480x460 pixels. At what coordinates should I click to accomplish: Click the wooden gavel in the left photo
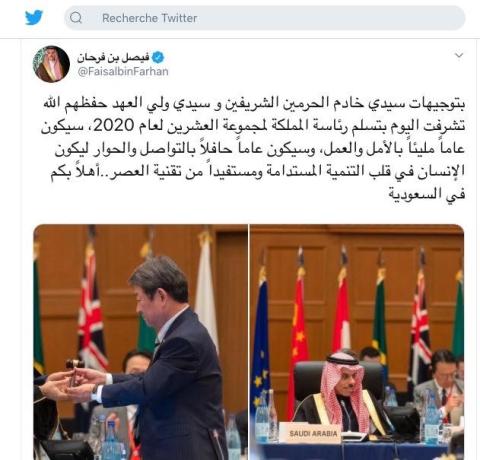[75, 371]
